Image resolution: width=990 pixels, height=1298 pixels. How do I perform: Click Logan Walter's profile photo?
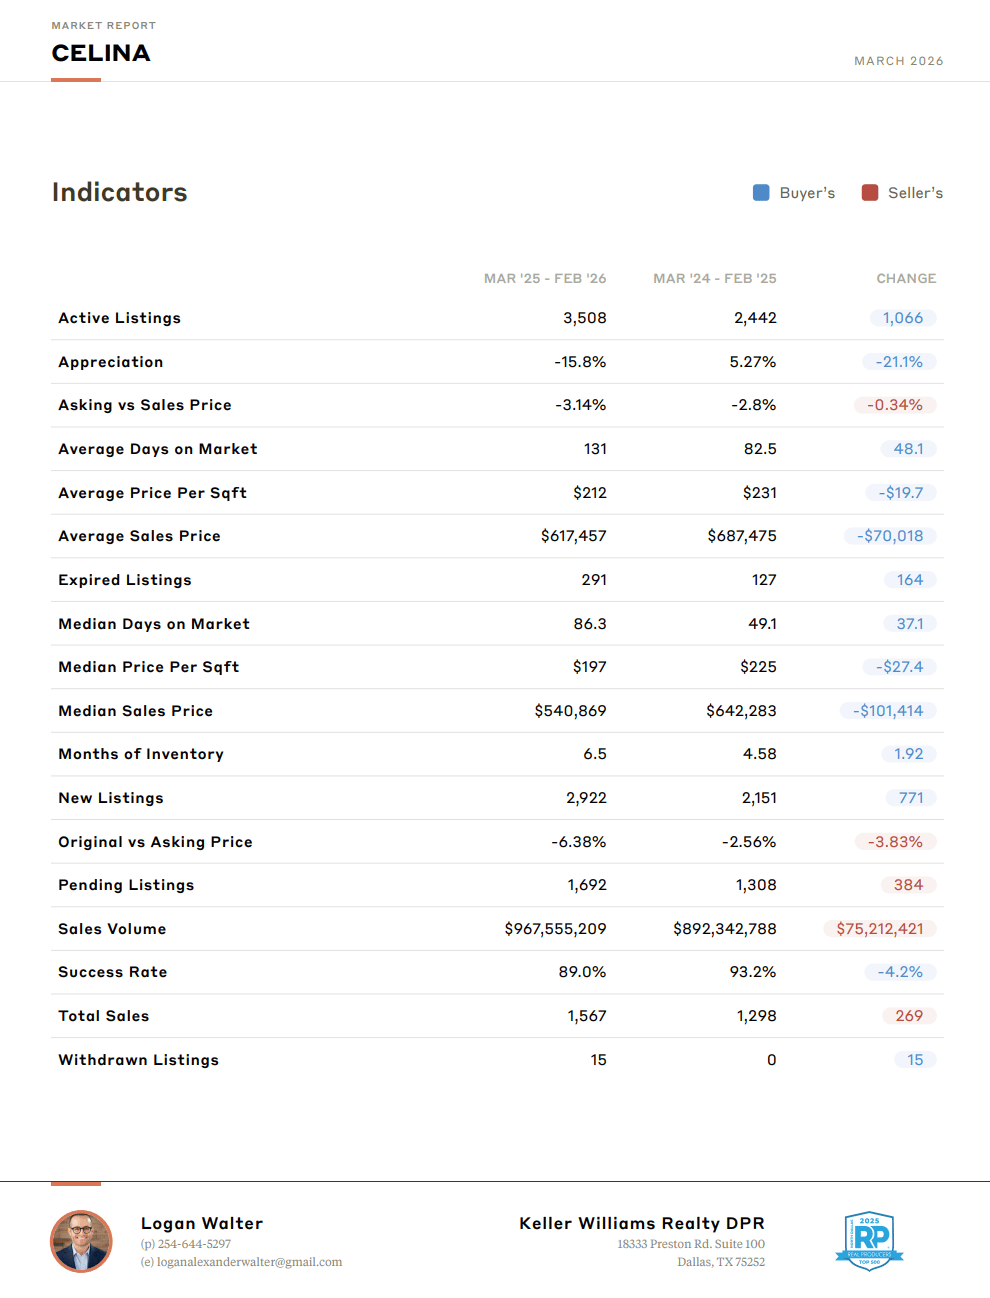81,1241
